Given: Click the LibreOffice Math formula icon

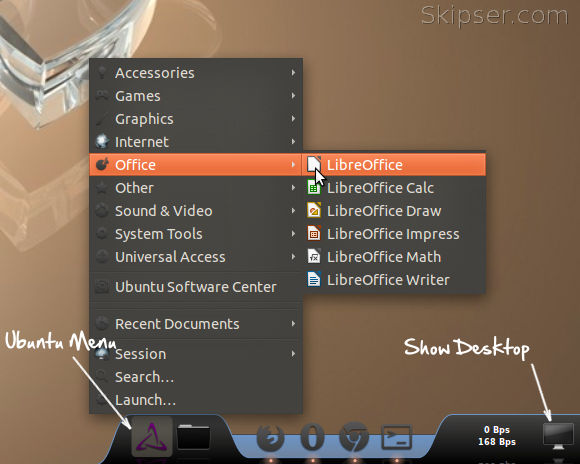Looking at the screenshot, I should (x=314, y=256).
